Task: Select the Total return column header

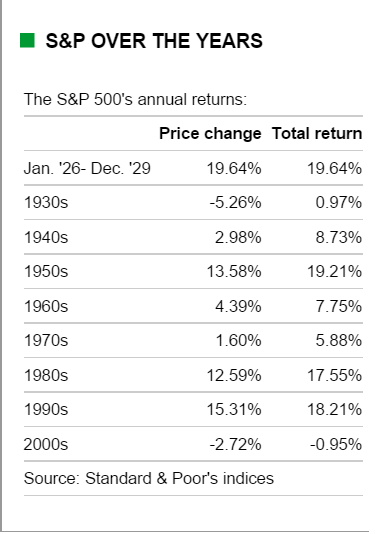Action: [317, 133]
